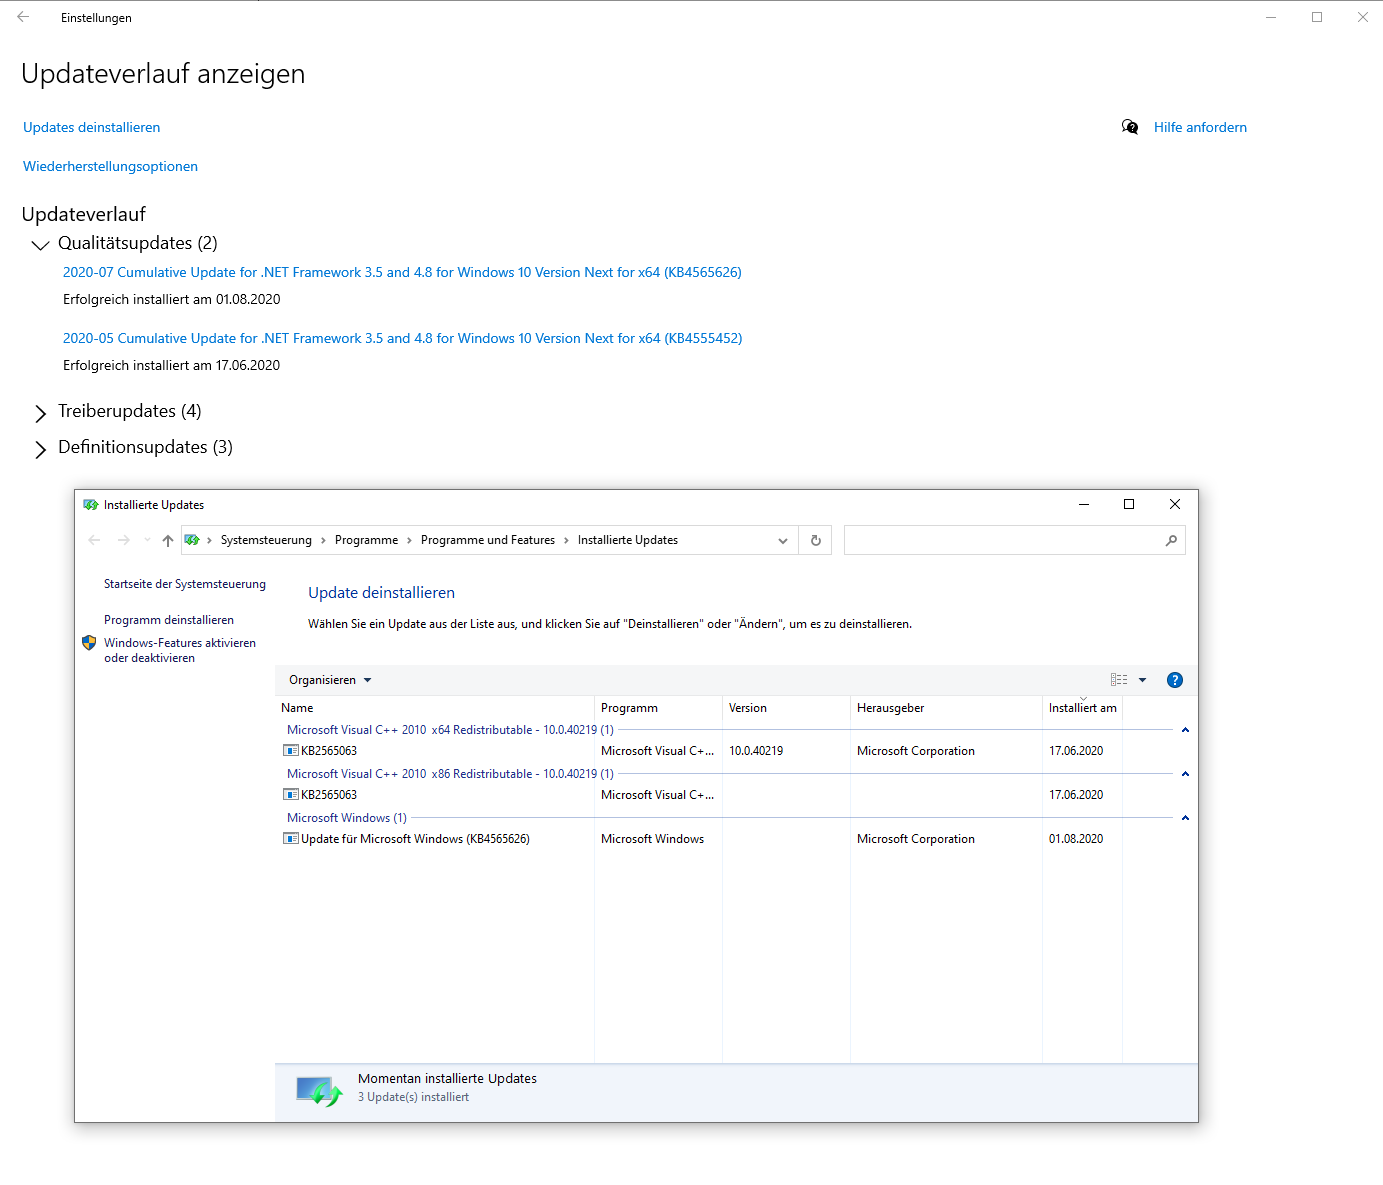Collapse the Qualitätsupdates (2) section
1383x1185 pixels.
tap(41, 245)
